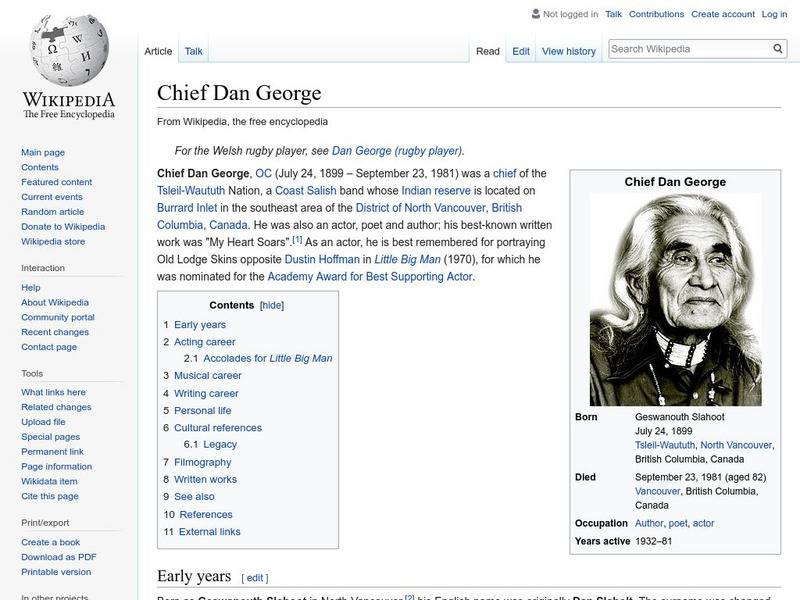800x600 pixels.
Task: Open the Tsleil-Waututh Nation link
Action: pos(191,191)
